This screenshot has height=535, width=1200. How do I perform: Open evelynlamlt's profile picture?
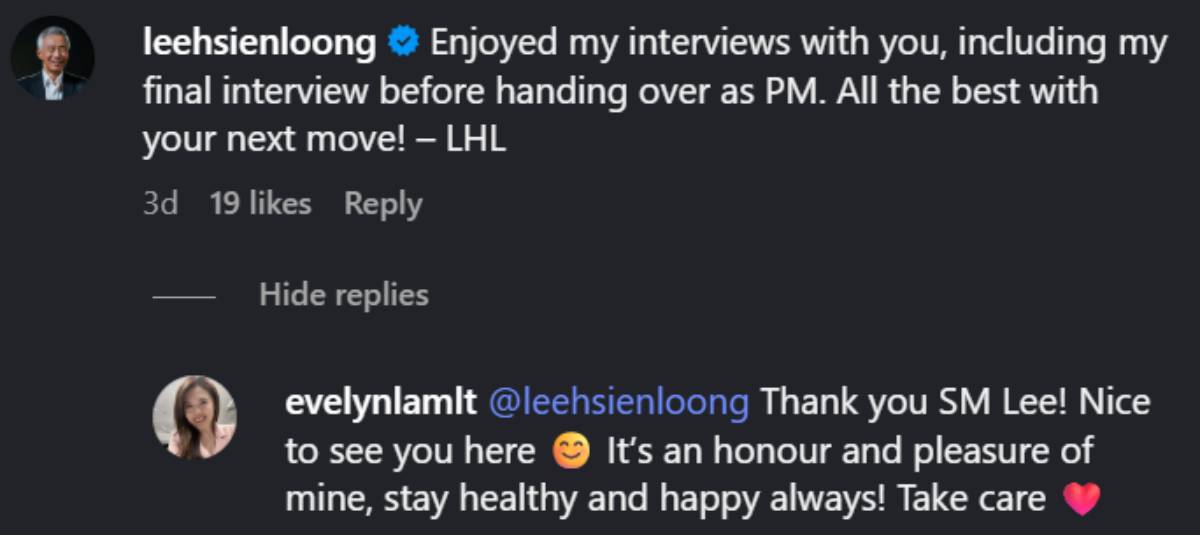194,417
